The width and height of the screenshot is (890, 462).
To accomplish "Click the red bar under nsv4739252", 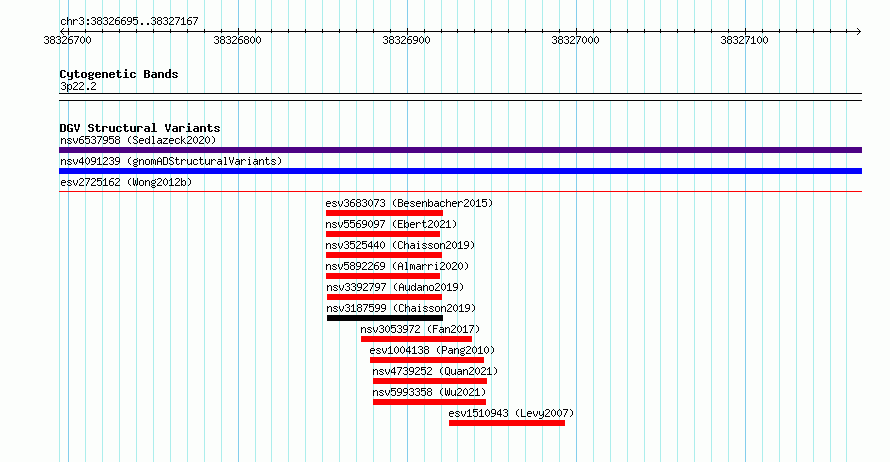I will pyautogui.click(x=430, y=381).
